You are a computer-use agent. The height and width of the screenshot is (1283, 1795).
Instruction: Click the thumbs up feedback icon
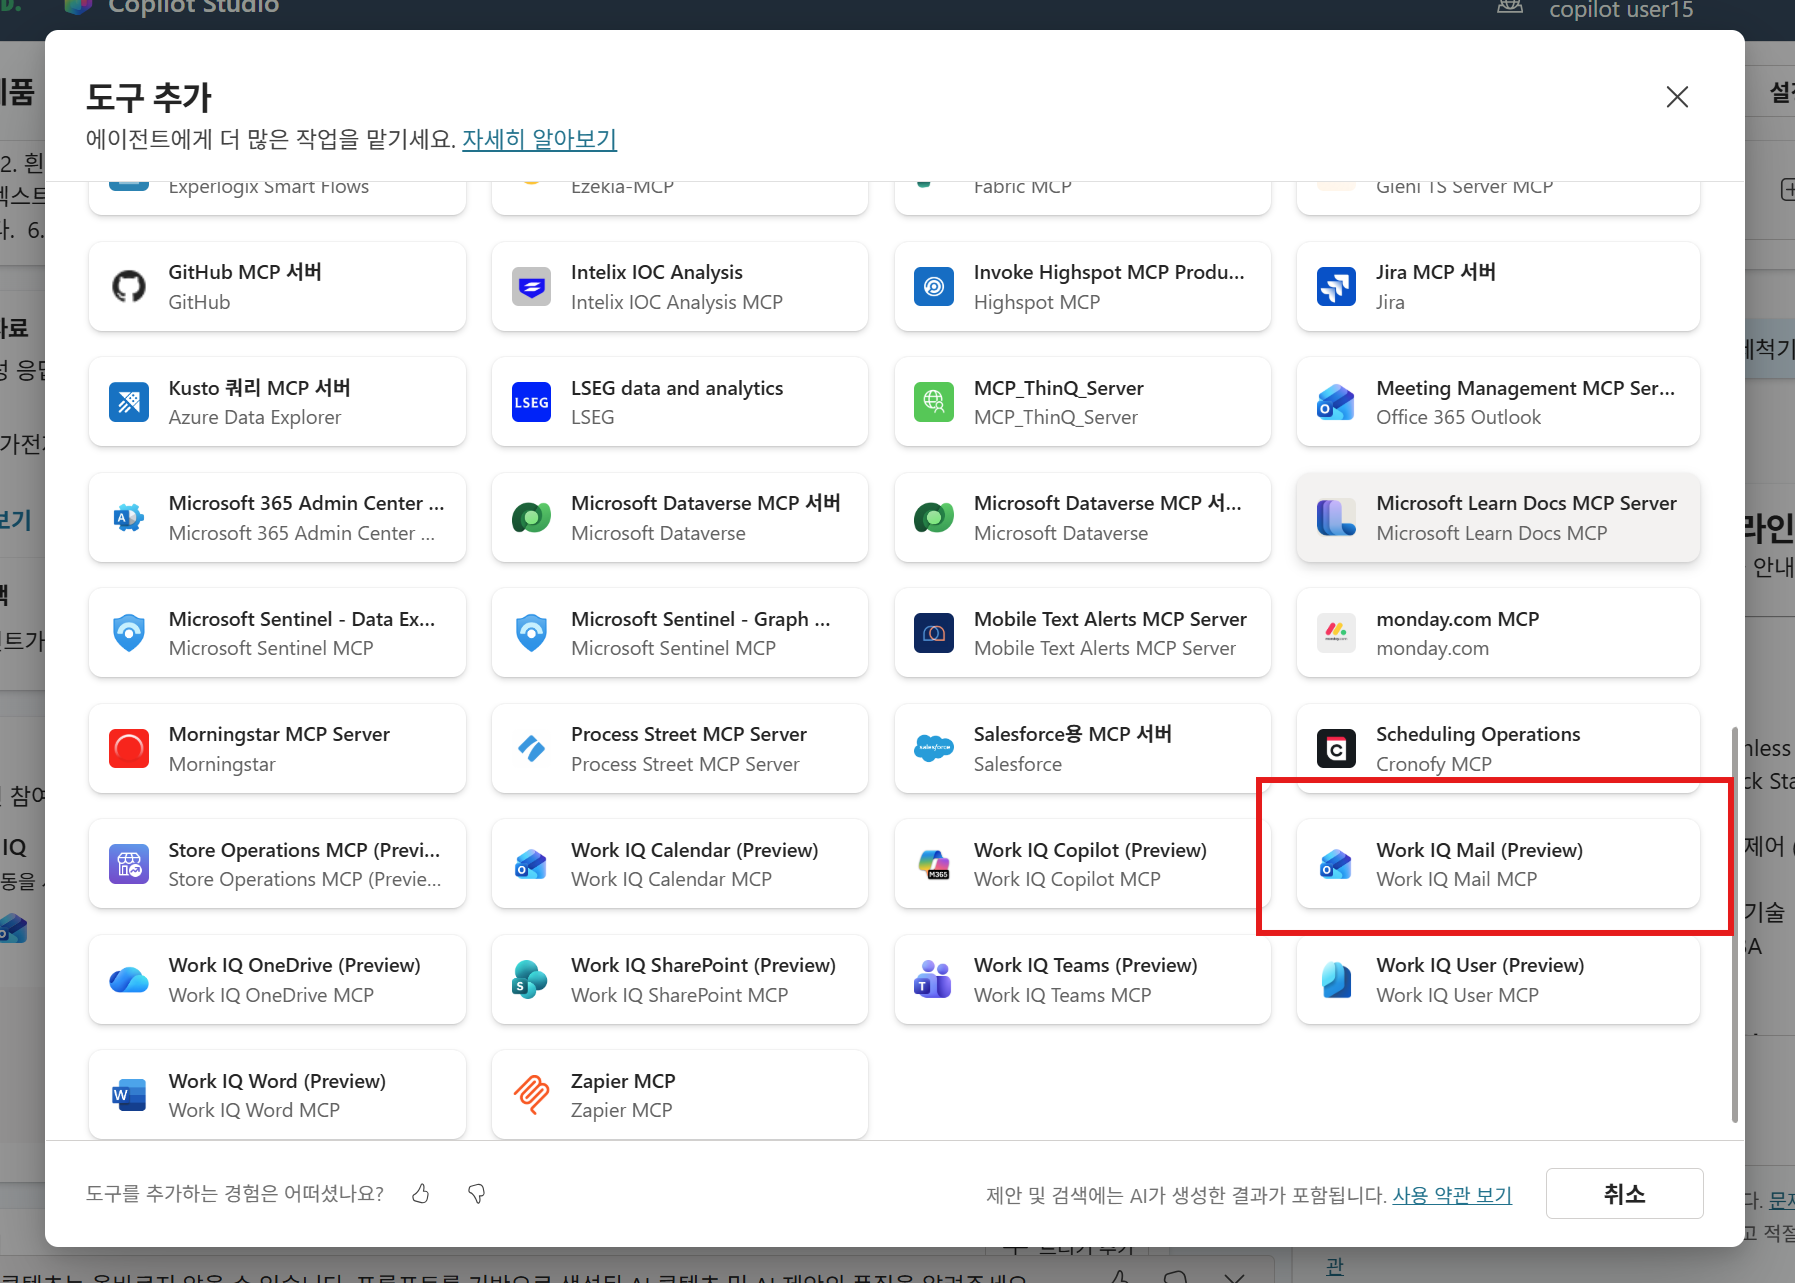pyautogui.click(x=421, y=1193)
